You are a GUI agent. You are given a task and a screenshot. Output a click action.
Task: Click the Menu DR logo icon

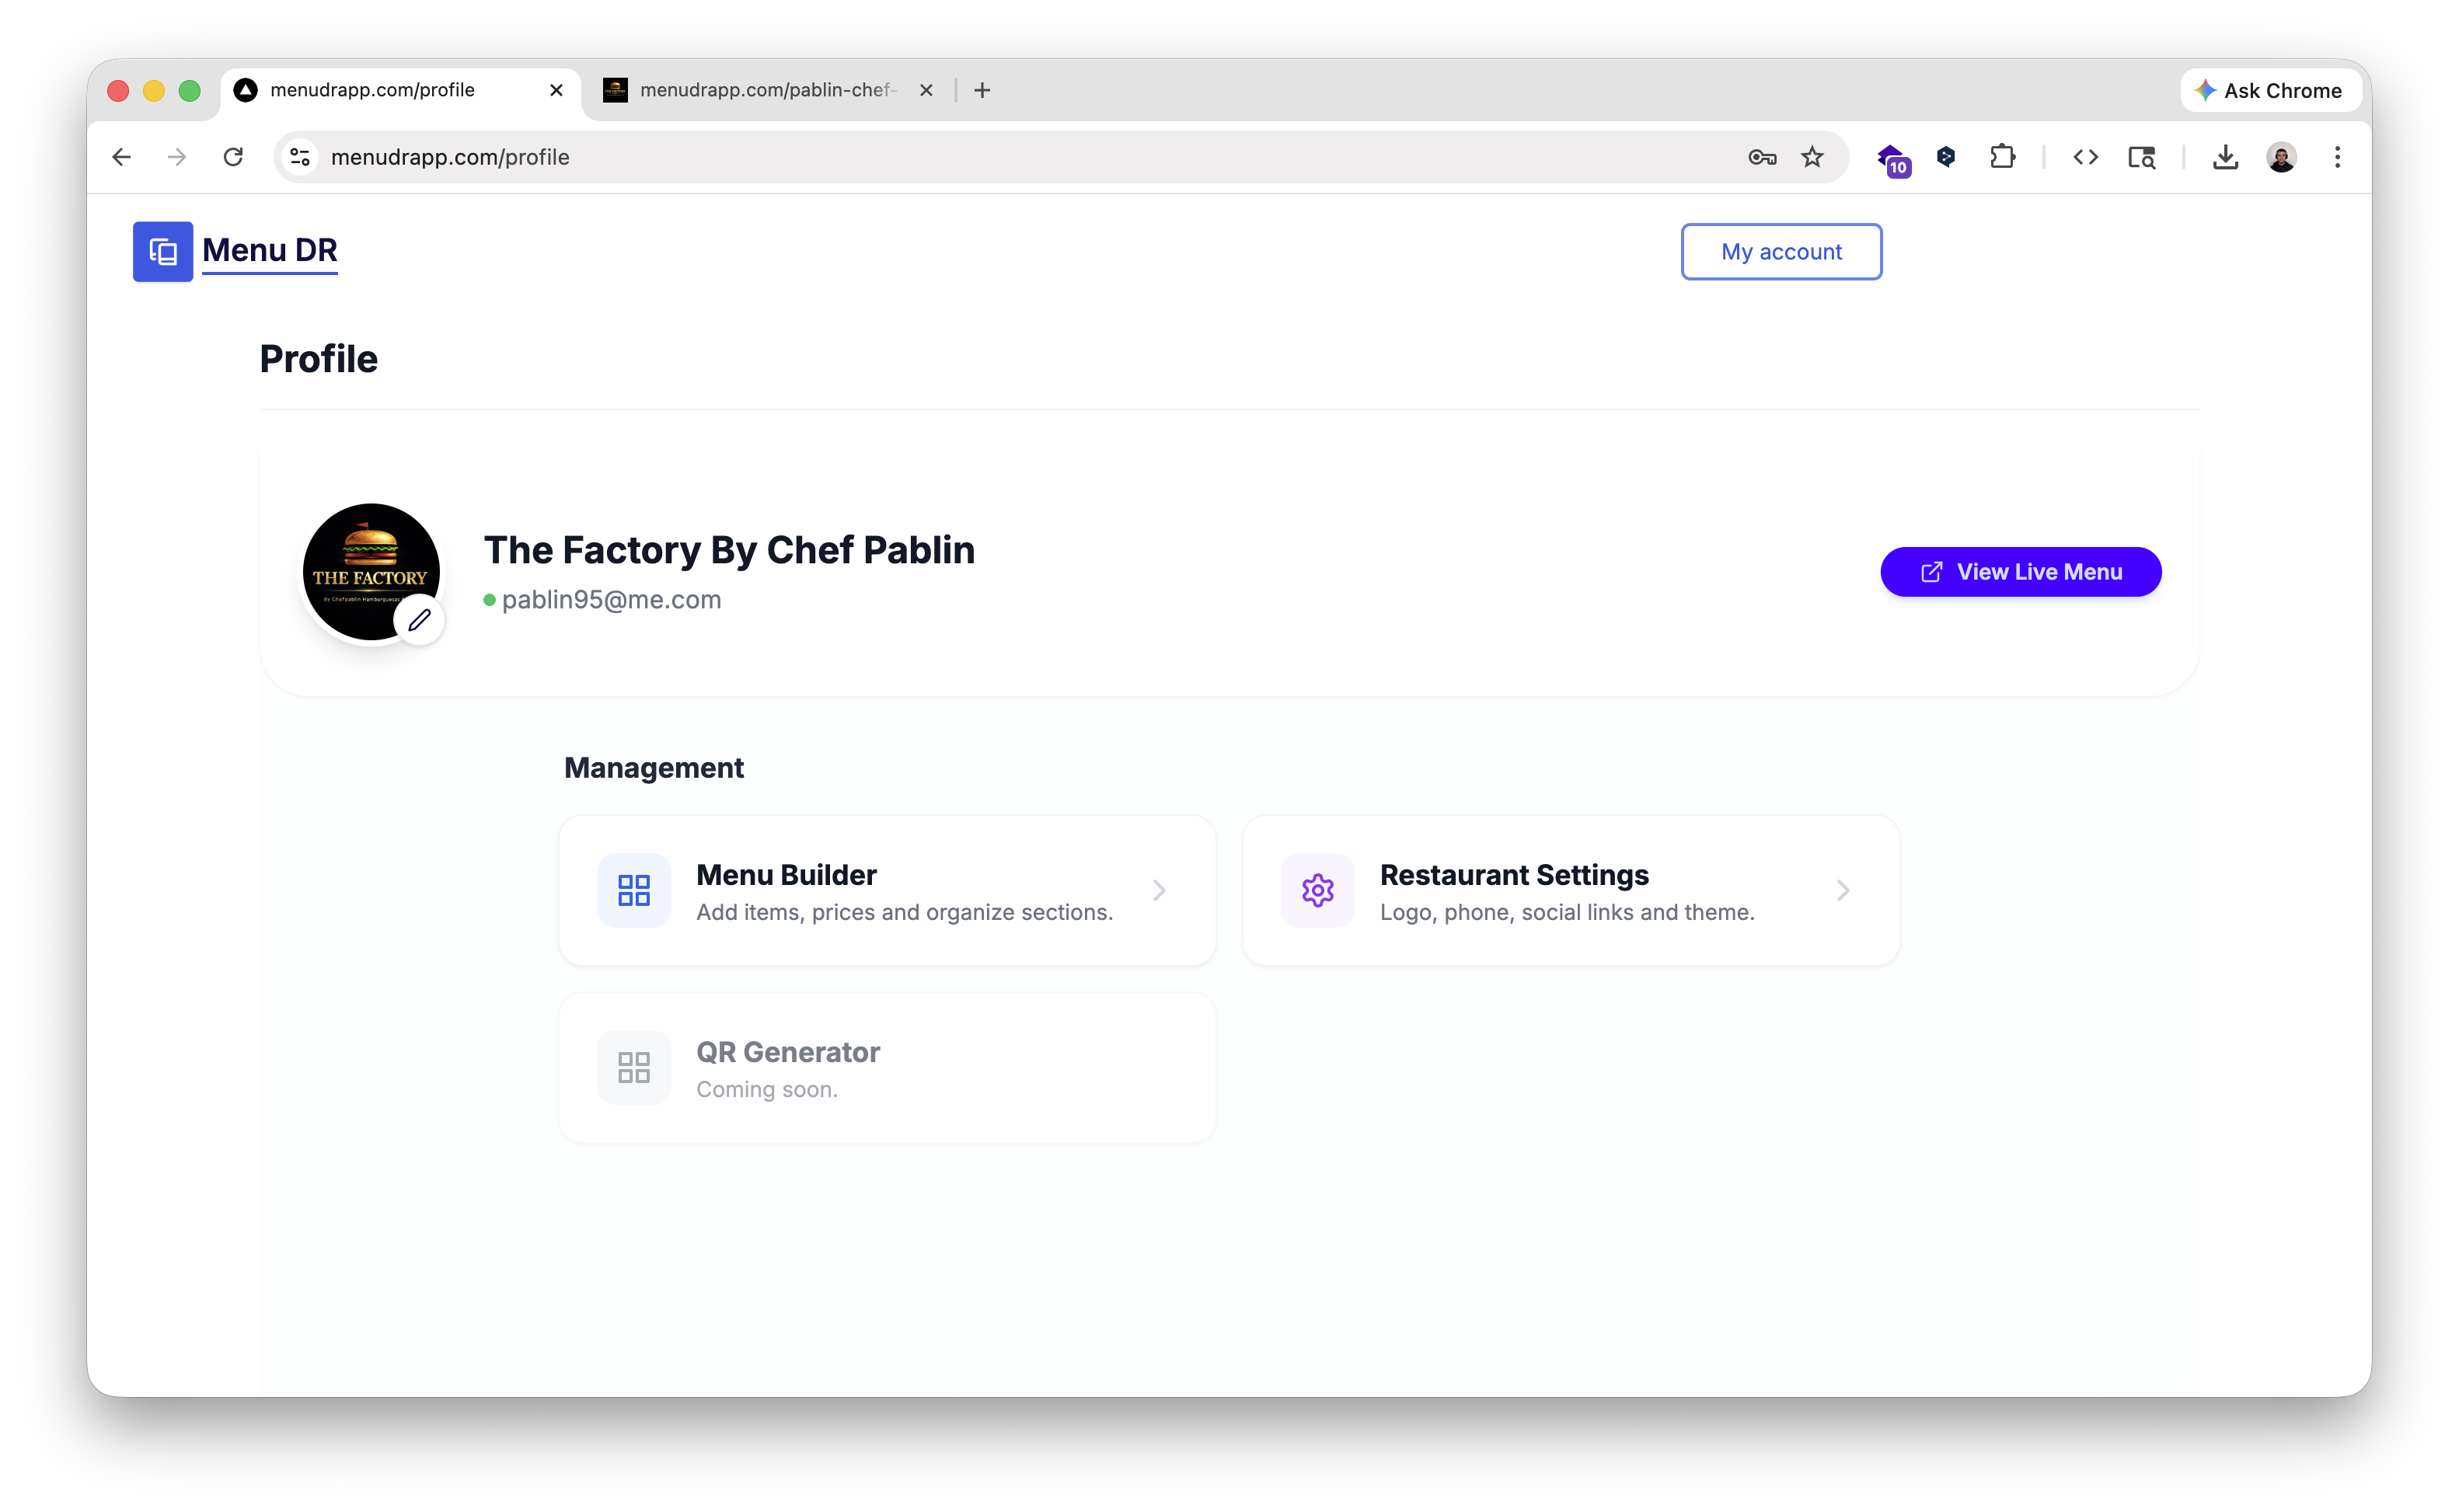[x=163, y=252]
